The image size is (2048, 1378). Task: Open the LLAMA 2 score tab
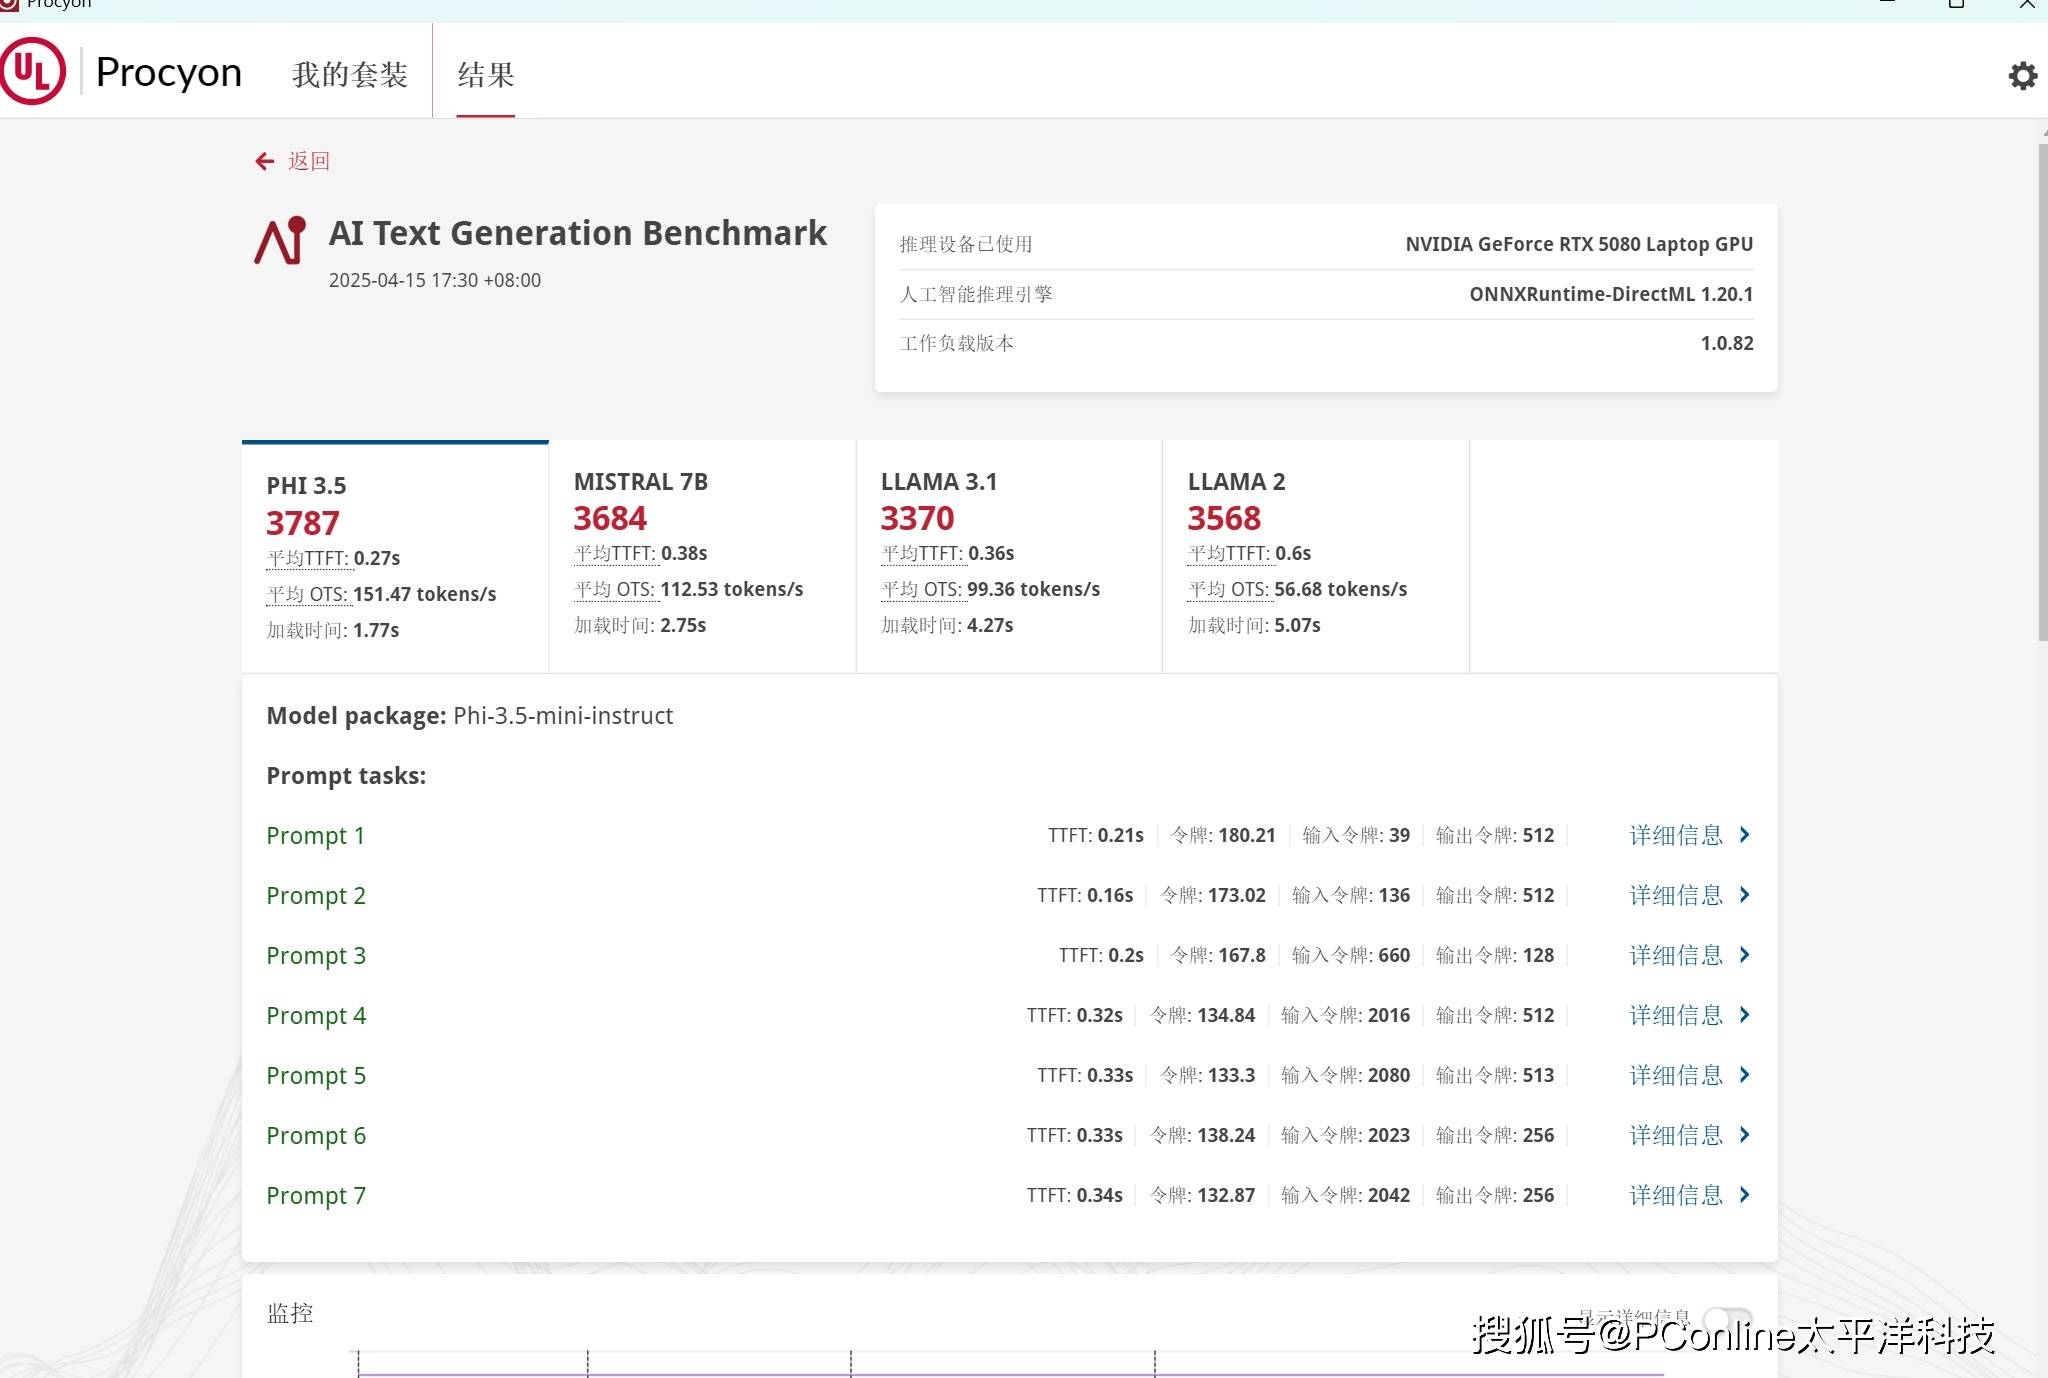pyautogui.click(x=1315, y=553)
